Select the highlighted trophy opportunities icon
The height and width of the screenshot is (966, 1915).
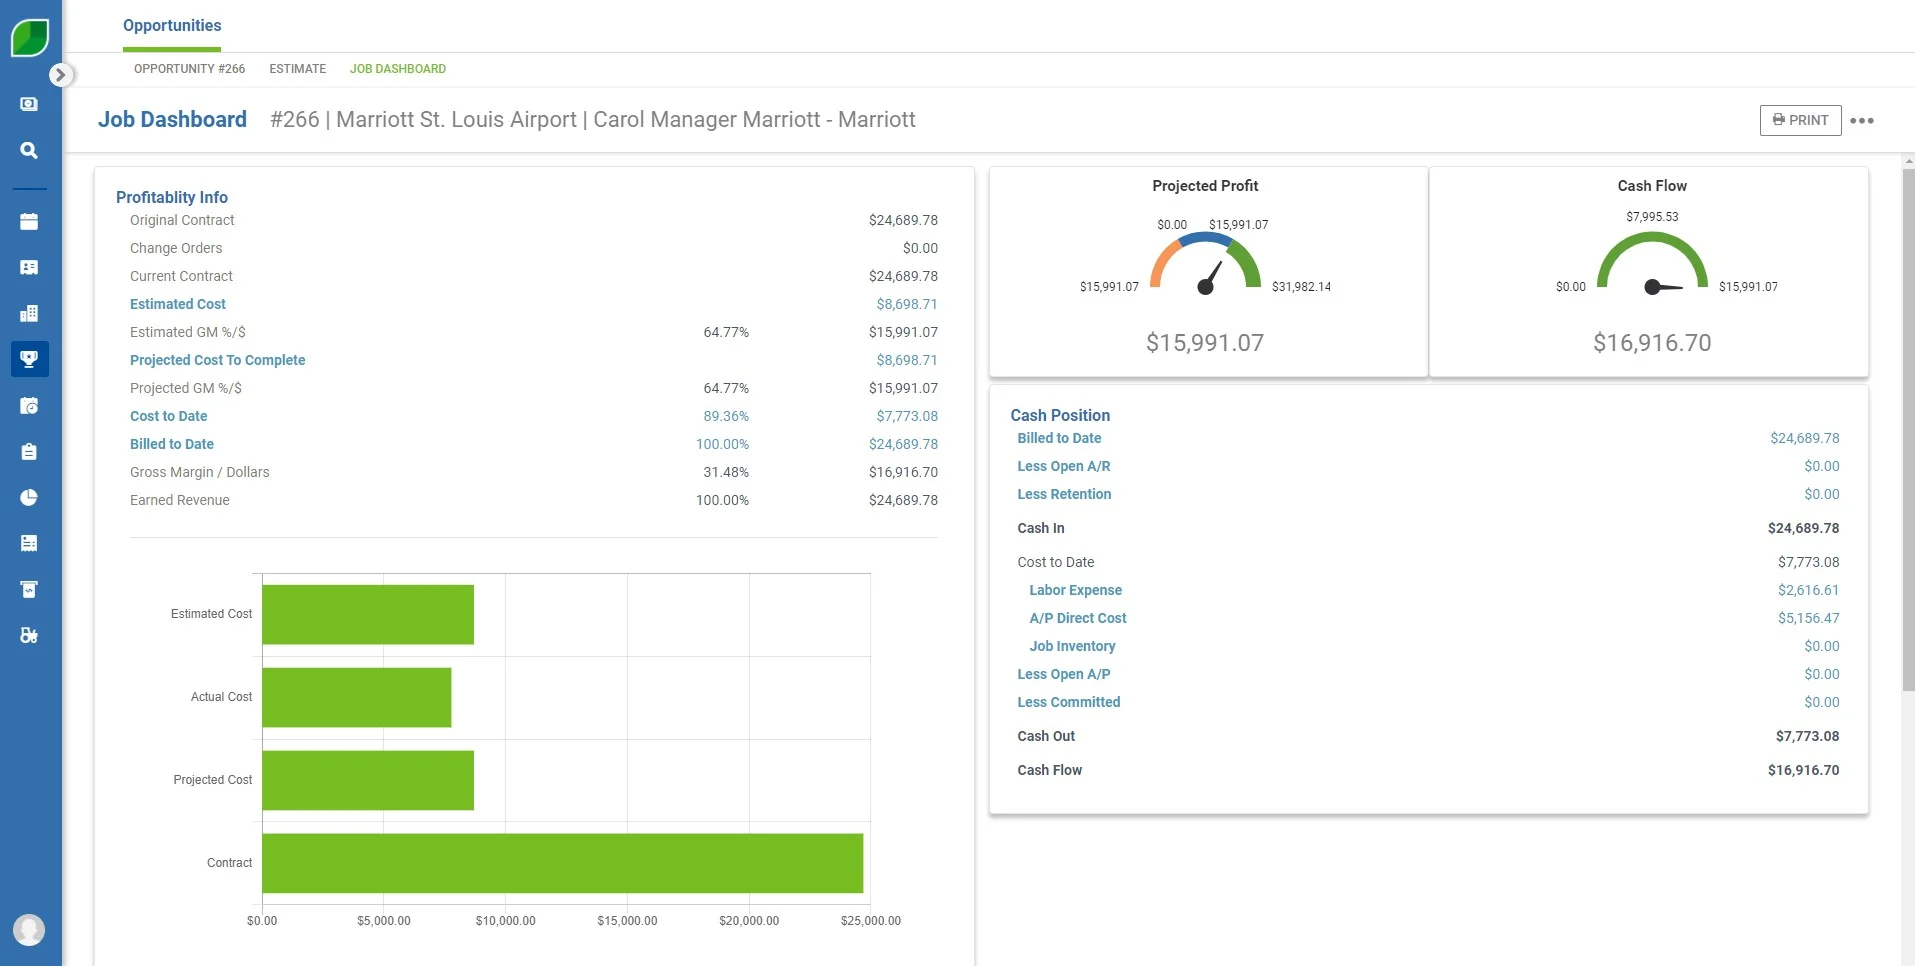tap(29, 359)
